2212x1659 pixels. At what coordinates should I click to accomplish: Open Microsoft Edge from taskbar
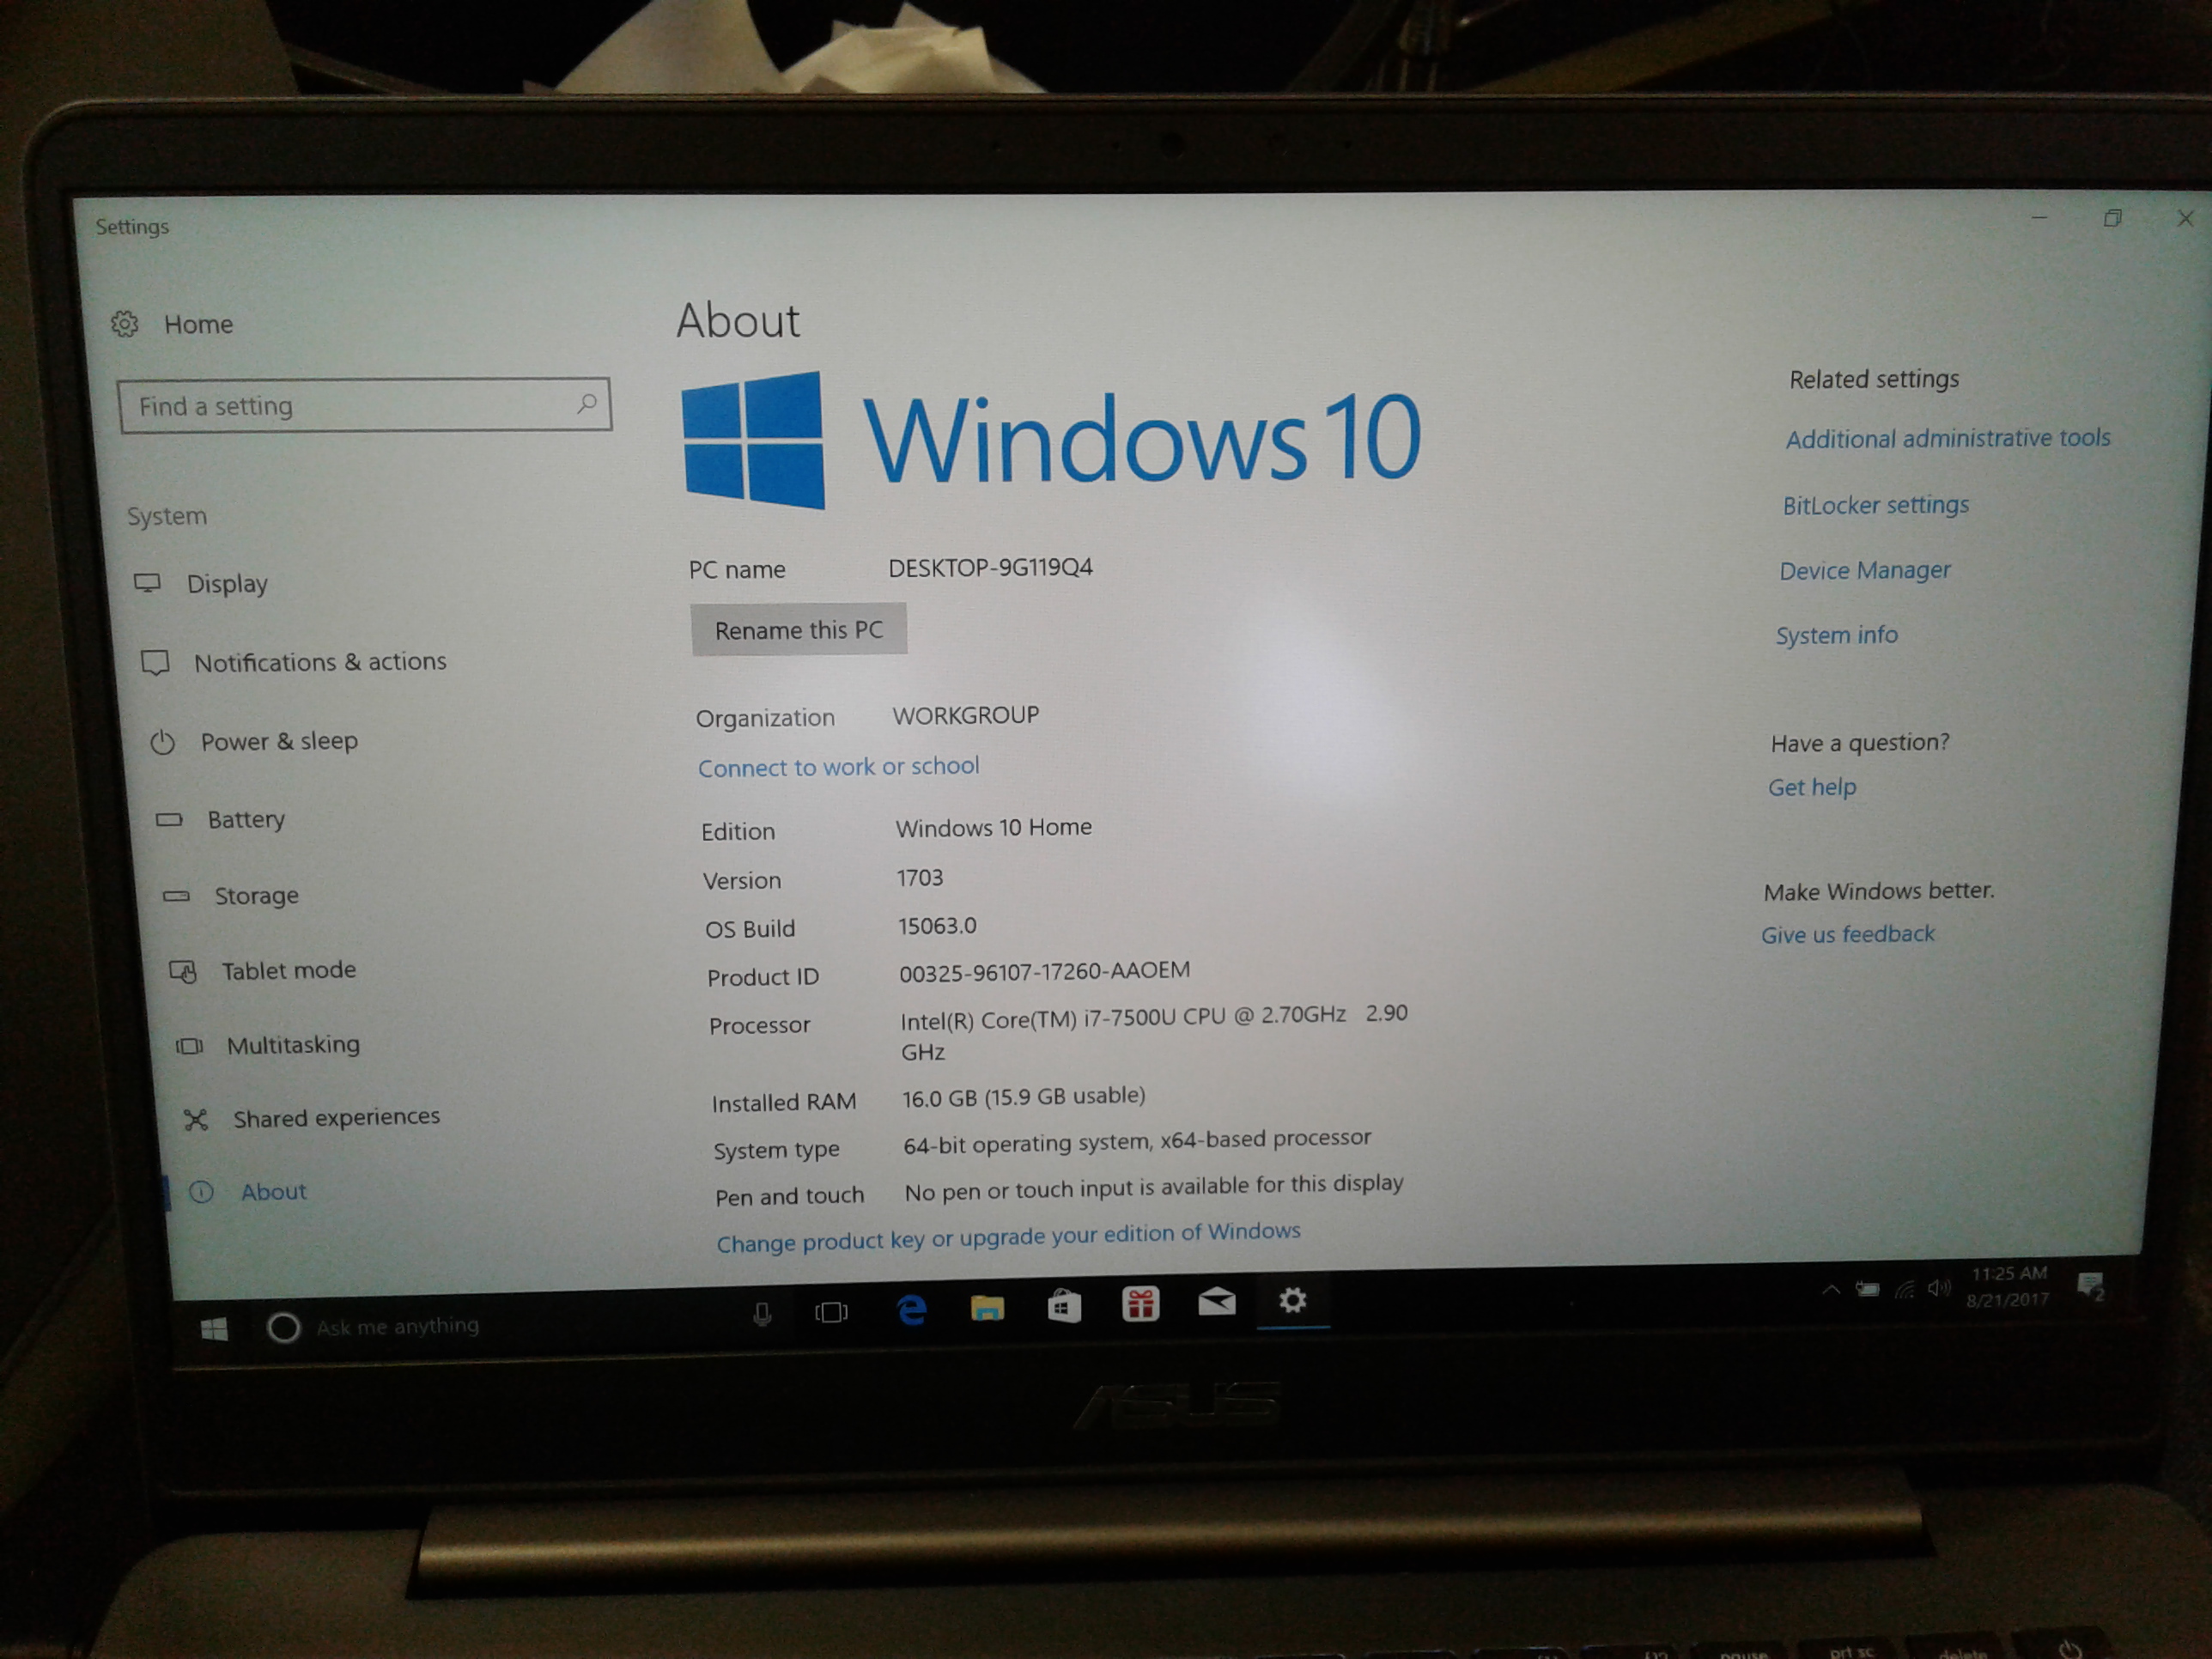click(x=911, y=1309)
